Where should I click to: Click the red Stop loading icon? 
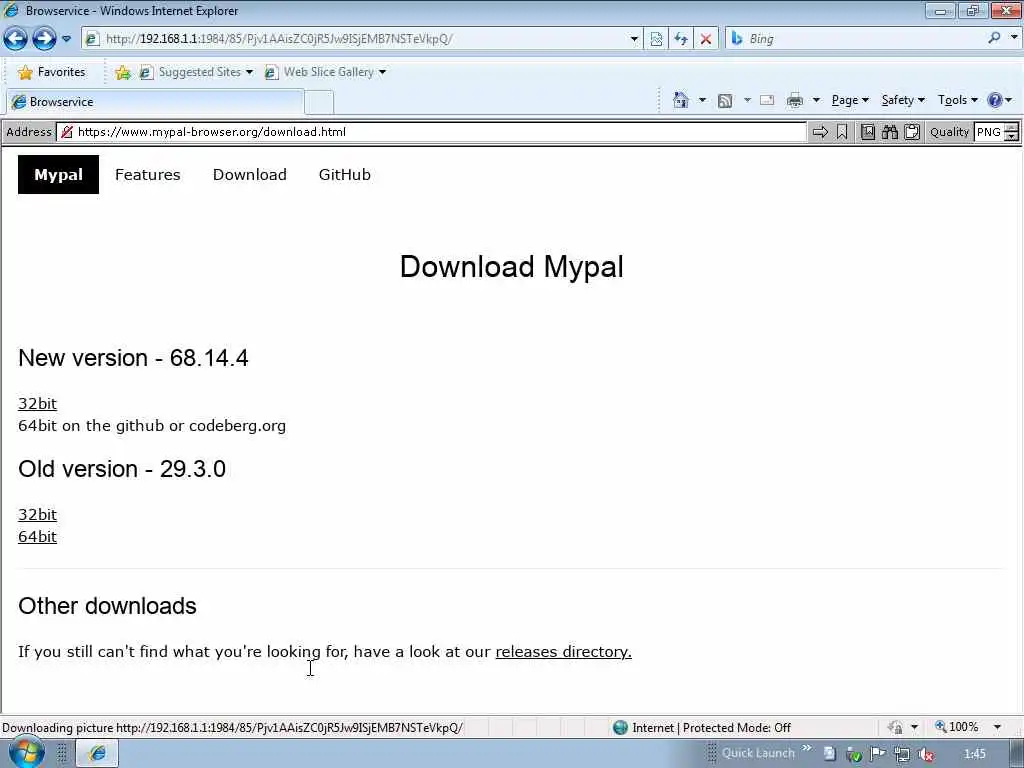point(706,39)
